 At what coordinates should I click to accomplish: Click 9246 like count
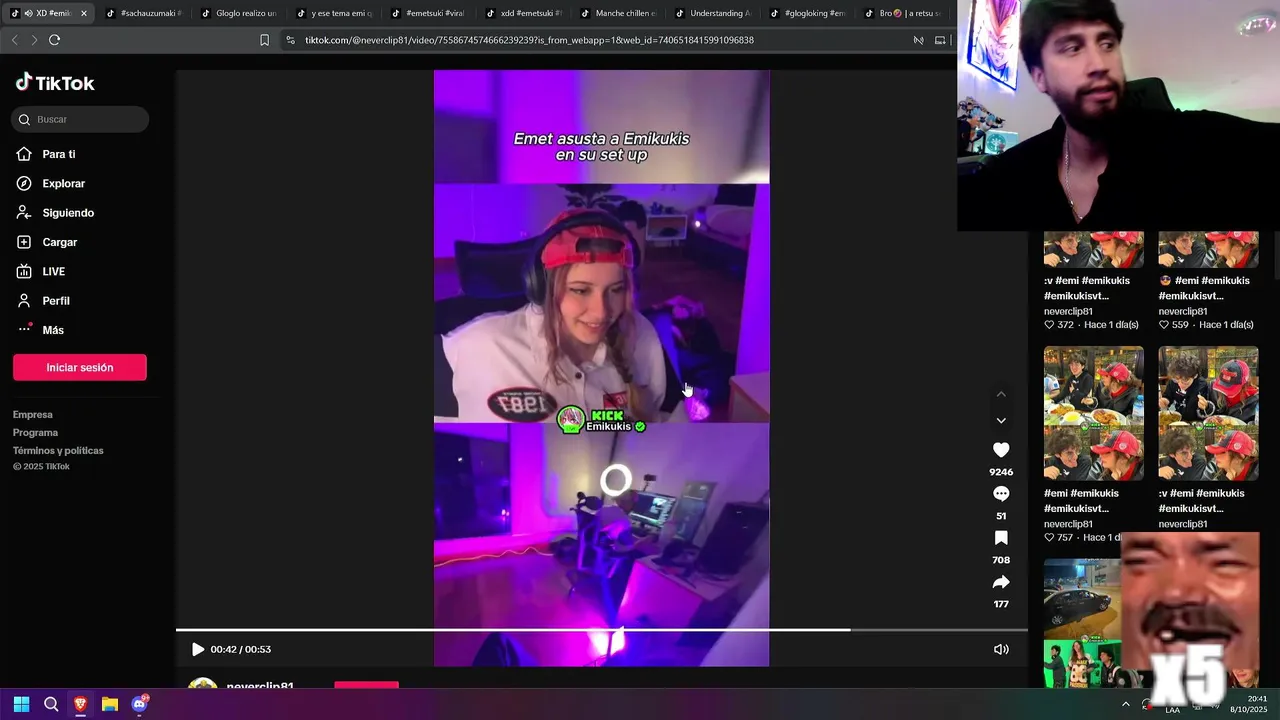click(1001, 472)
